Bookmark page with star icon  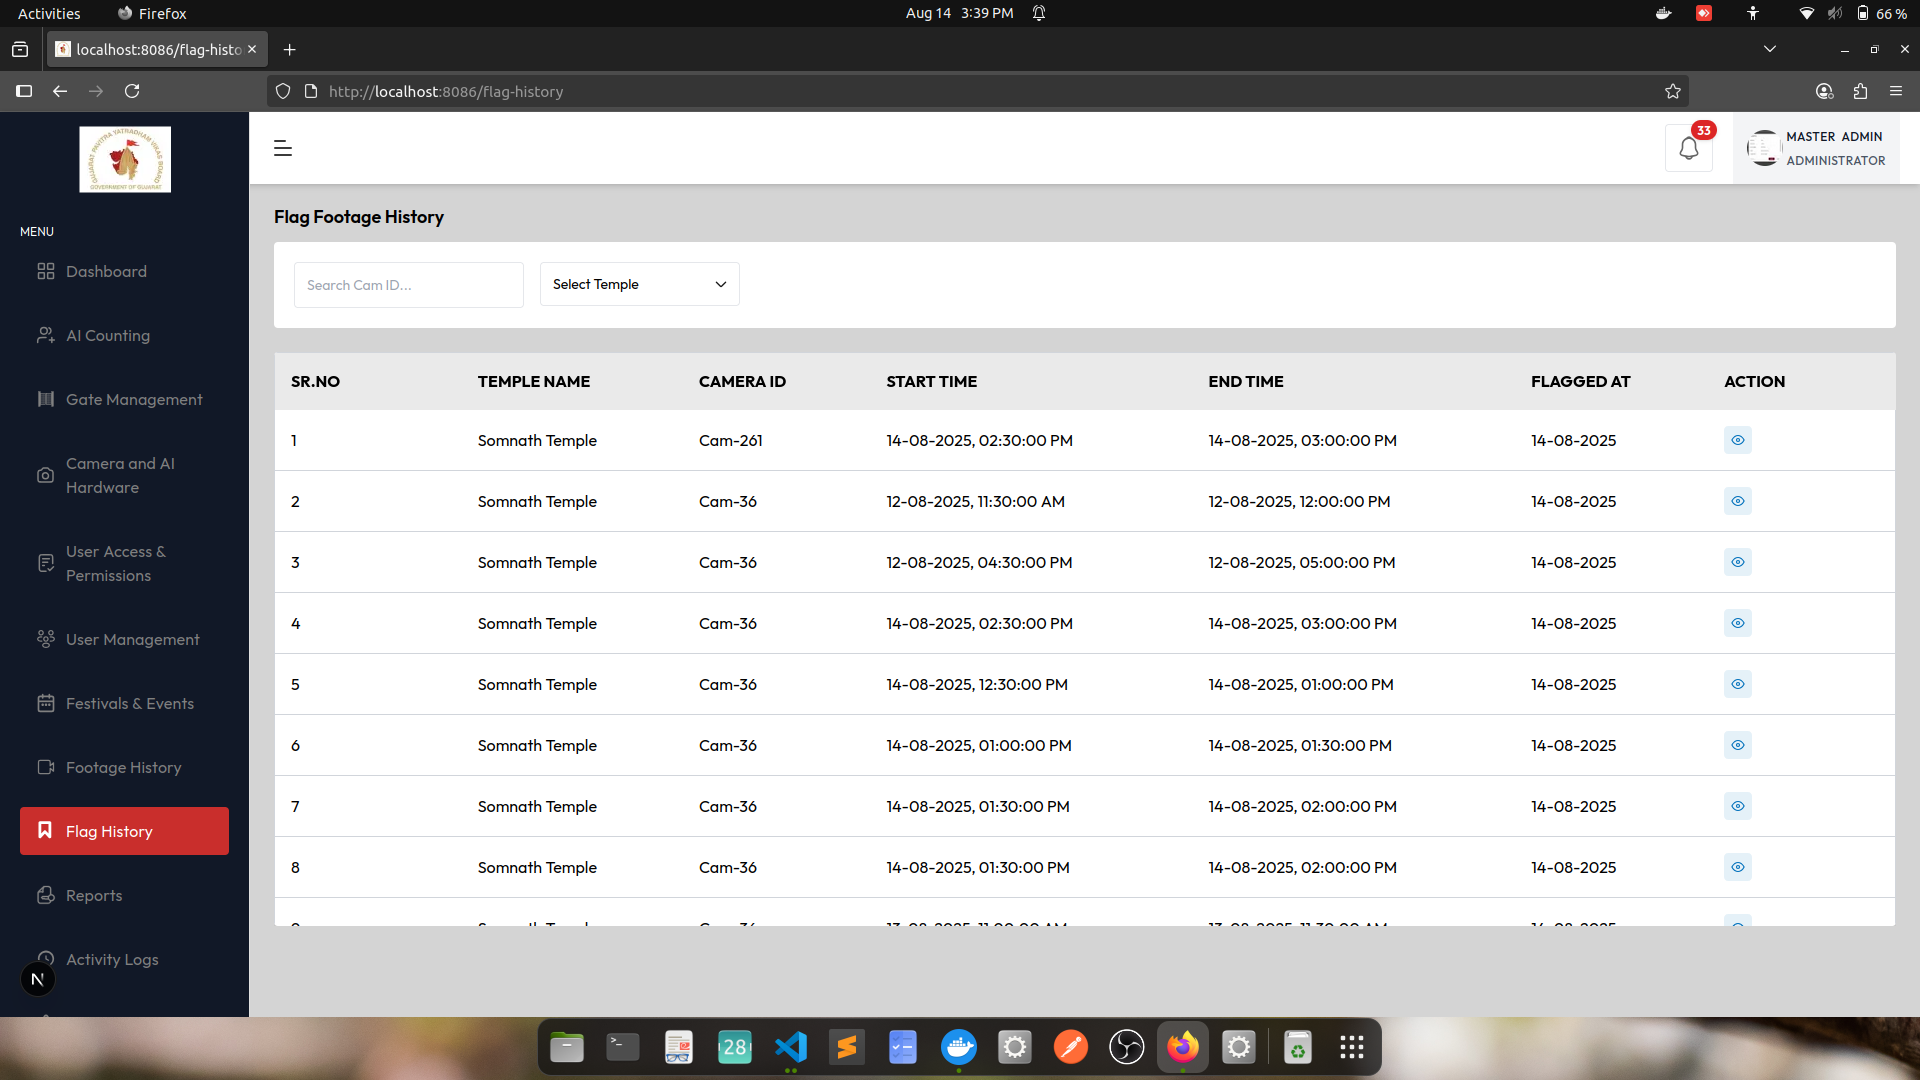(x=1673, y=91)
